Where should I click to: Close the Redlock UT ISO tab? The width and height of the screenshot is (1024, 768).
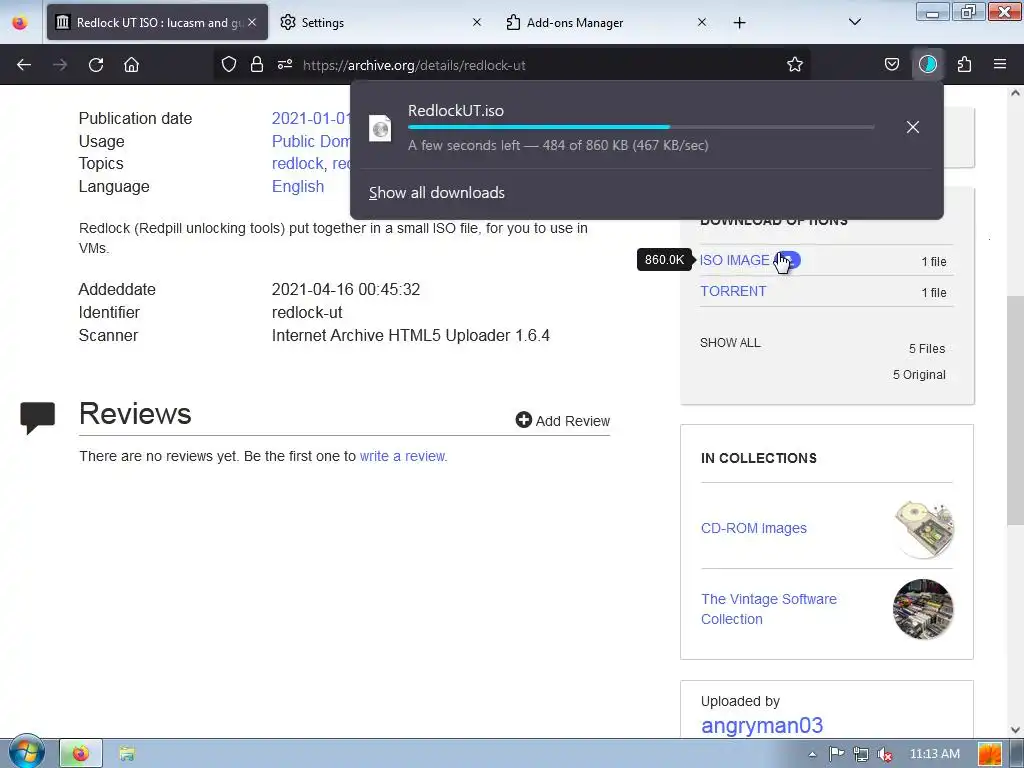(x=252, y=22)
